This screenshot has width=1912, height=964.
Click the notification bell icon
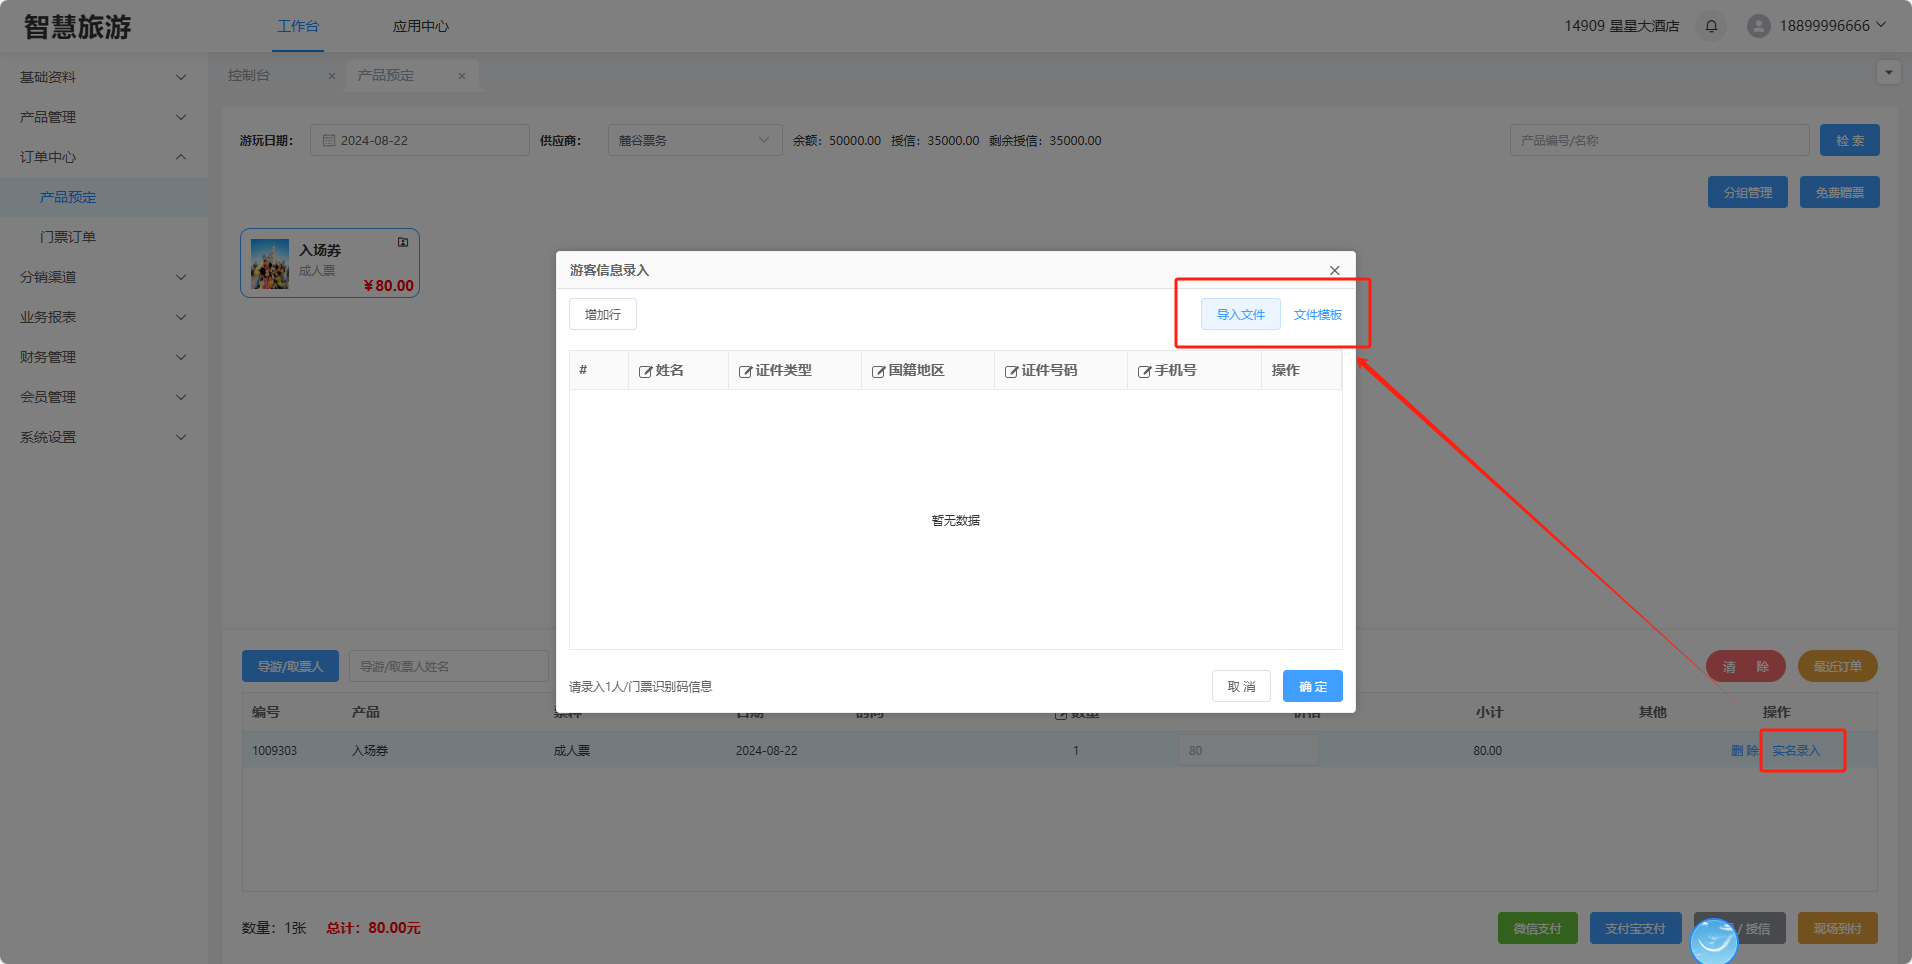(x=1711, y=26)
